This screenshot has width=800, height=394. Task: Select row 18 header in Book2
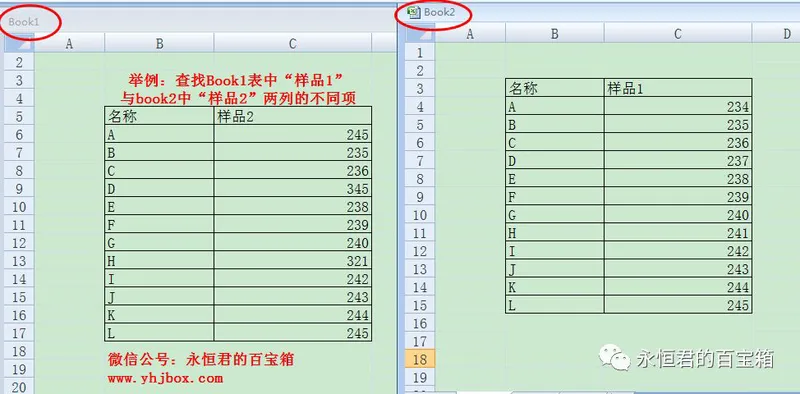420,359
